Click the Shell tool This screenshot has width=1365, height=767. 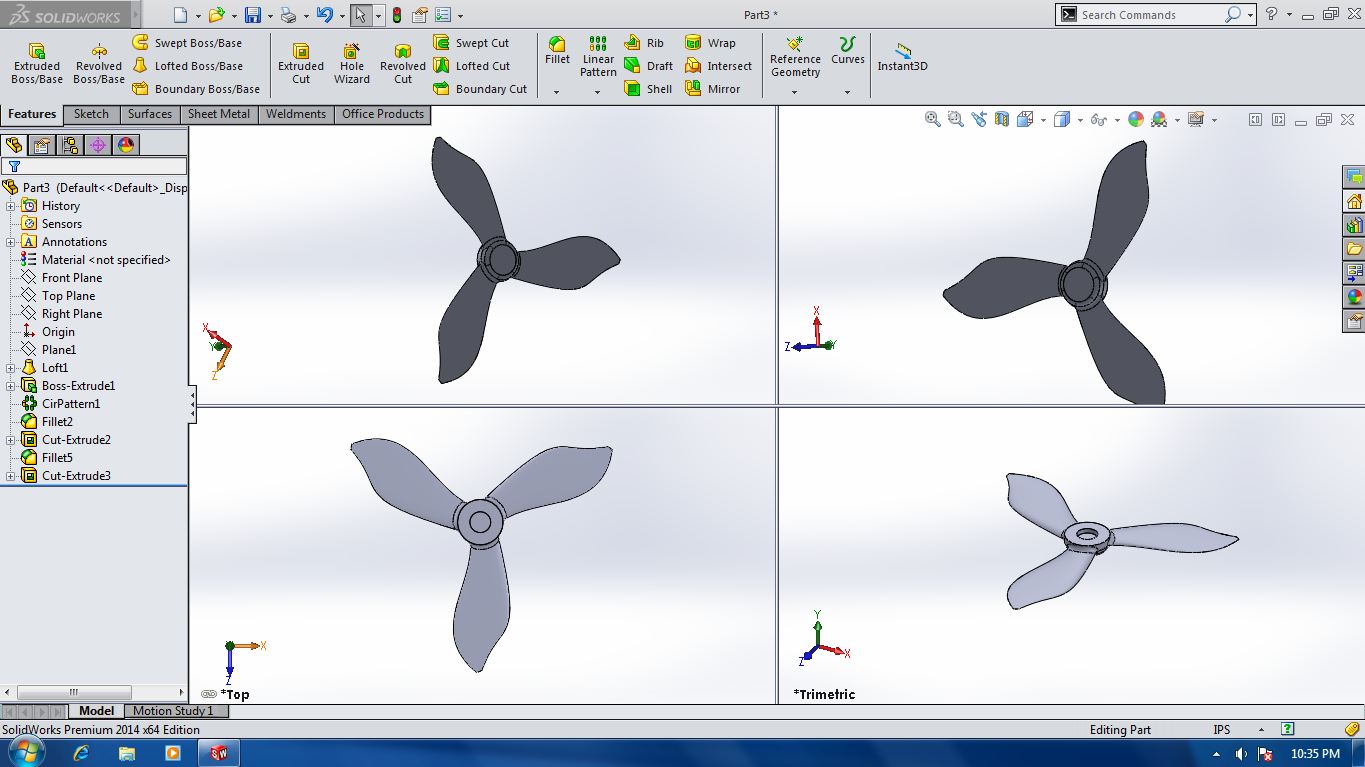pos(648,89)
